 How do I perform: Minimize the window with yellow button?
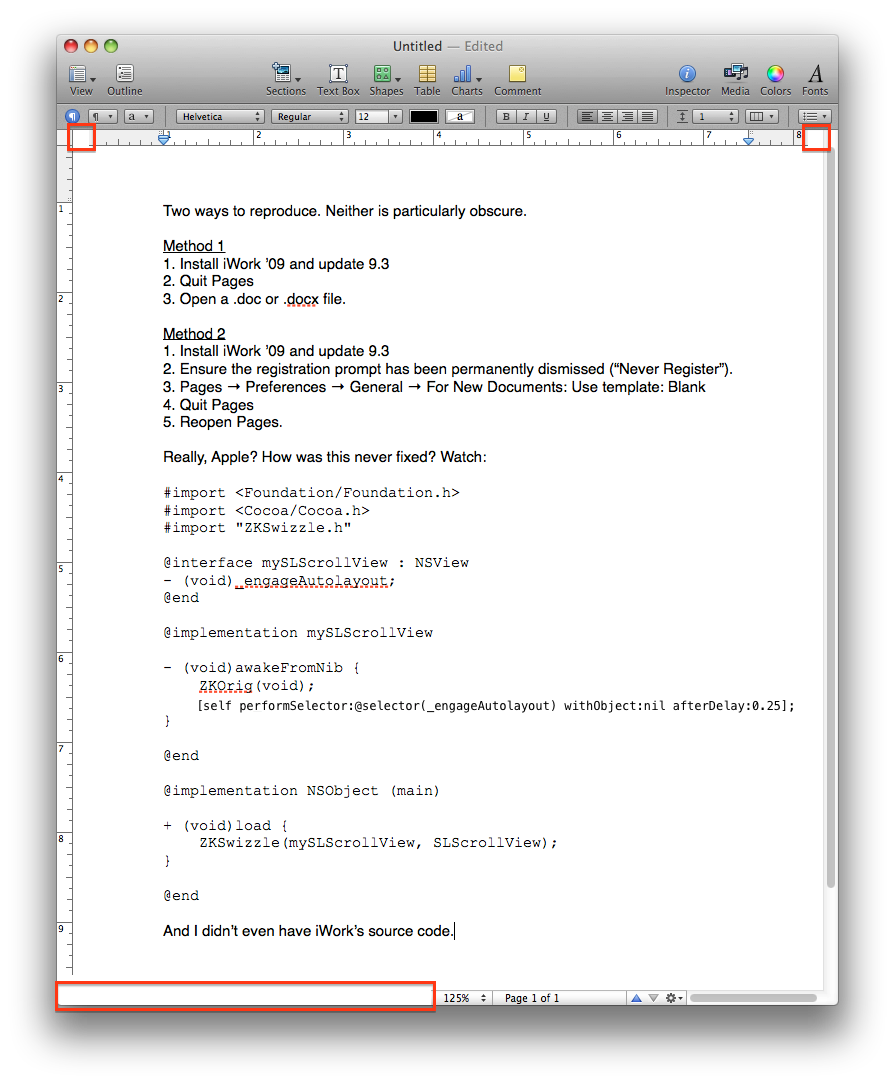(91, 46)
